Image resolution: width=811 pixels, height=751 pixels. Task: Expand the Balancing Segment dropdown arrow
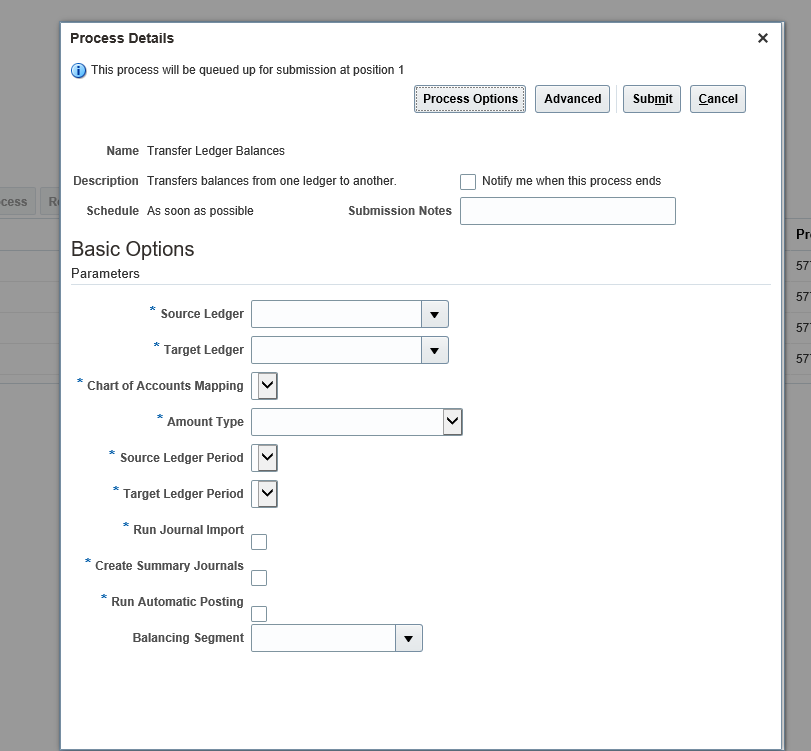408,638
